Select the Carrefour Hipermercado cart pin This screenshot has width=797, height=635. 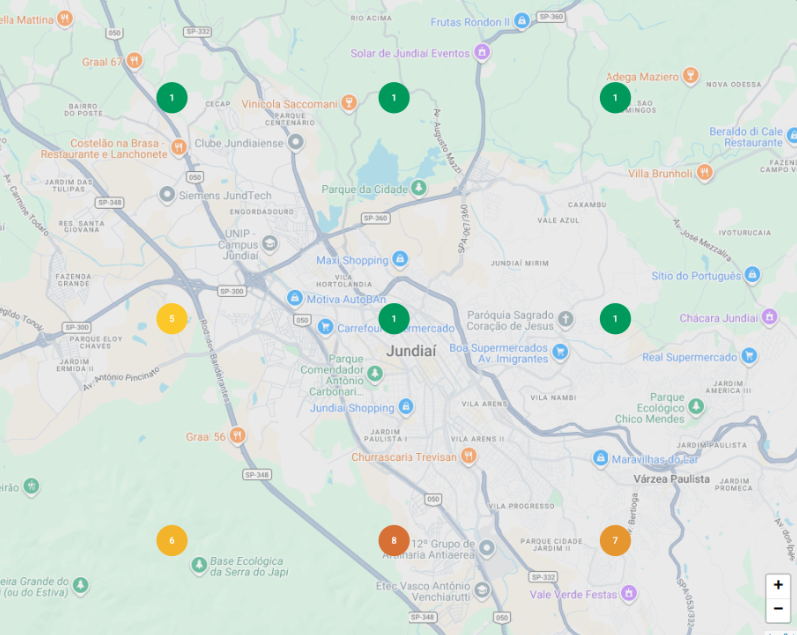pos(325,327)
